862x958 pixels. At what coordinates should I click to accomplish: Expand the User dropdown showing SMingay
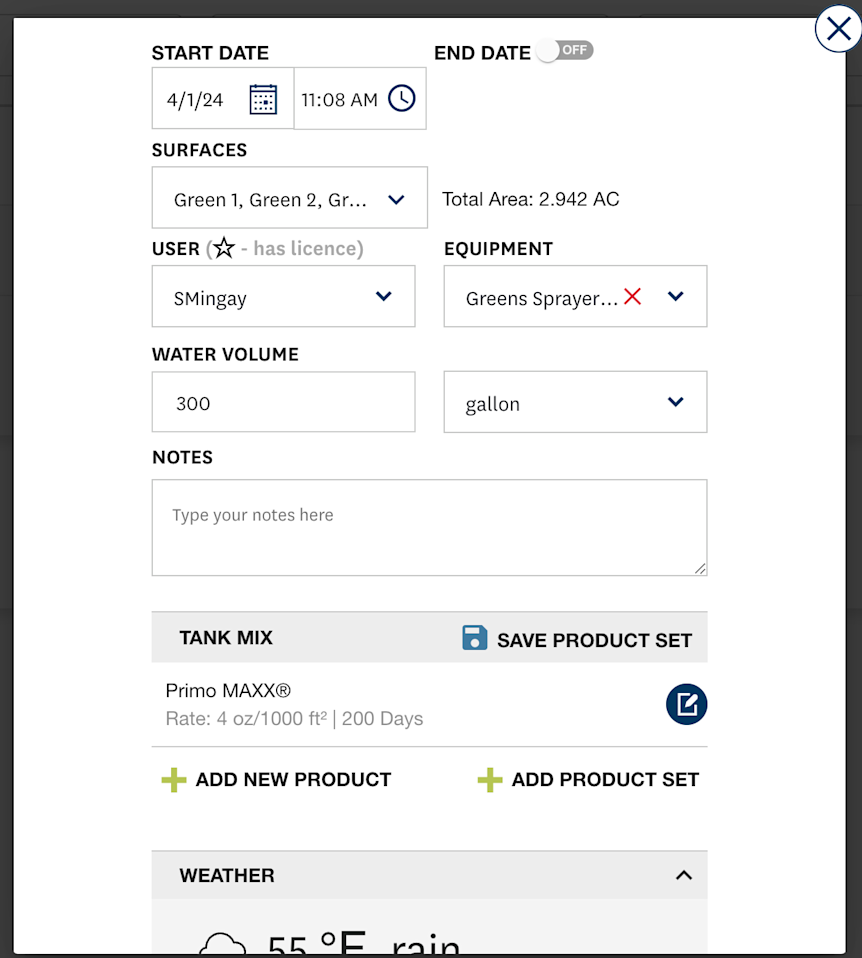[x=383, y=296]
